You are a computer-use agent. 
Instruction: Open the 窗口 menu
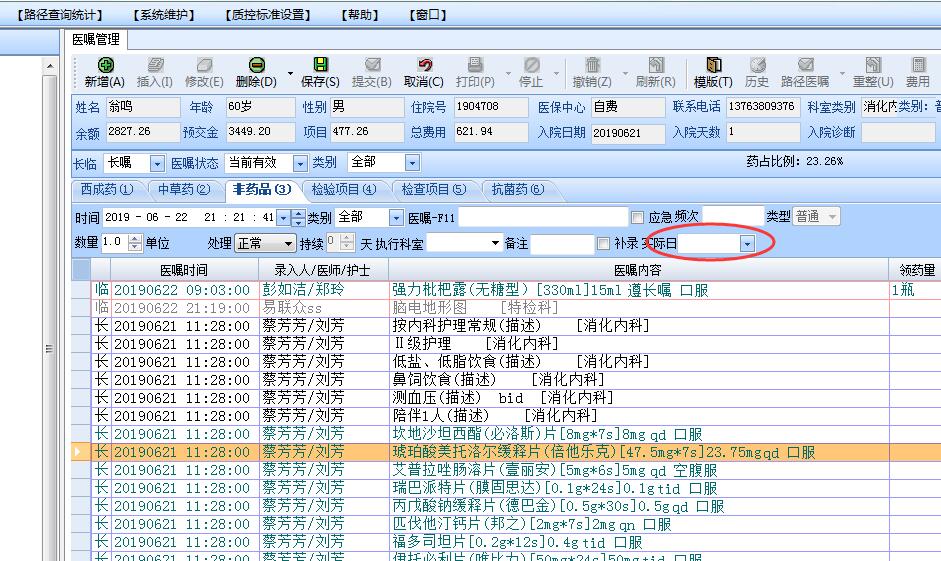428,14
